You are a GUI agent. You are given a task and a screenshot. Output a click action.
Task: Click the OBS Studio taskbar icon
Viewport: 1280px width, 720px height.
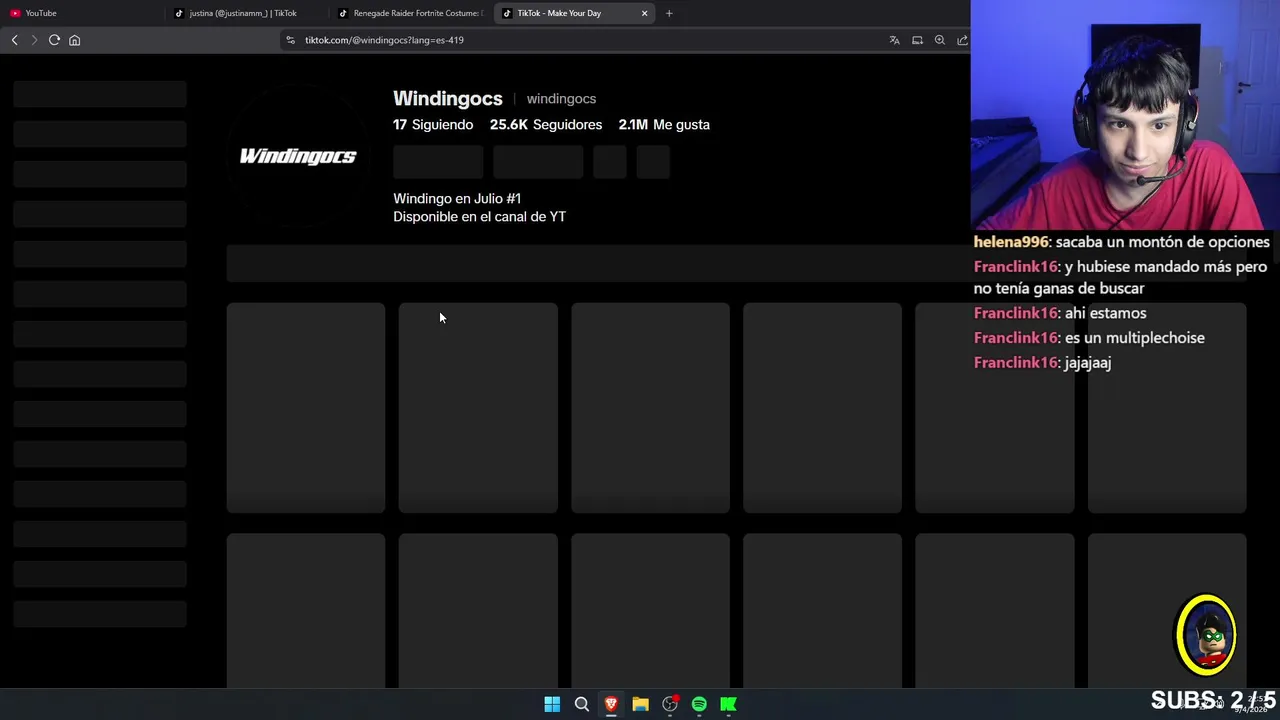(x=670, y=704)
